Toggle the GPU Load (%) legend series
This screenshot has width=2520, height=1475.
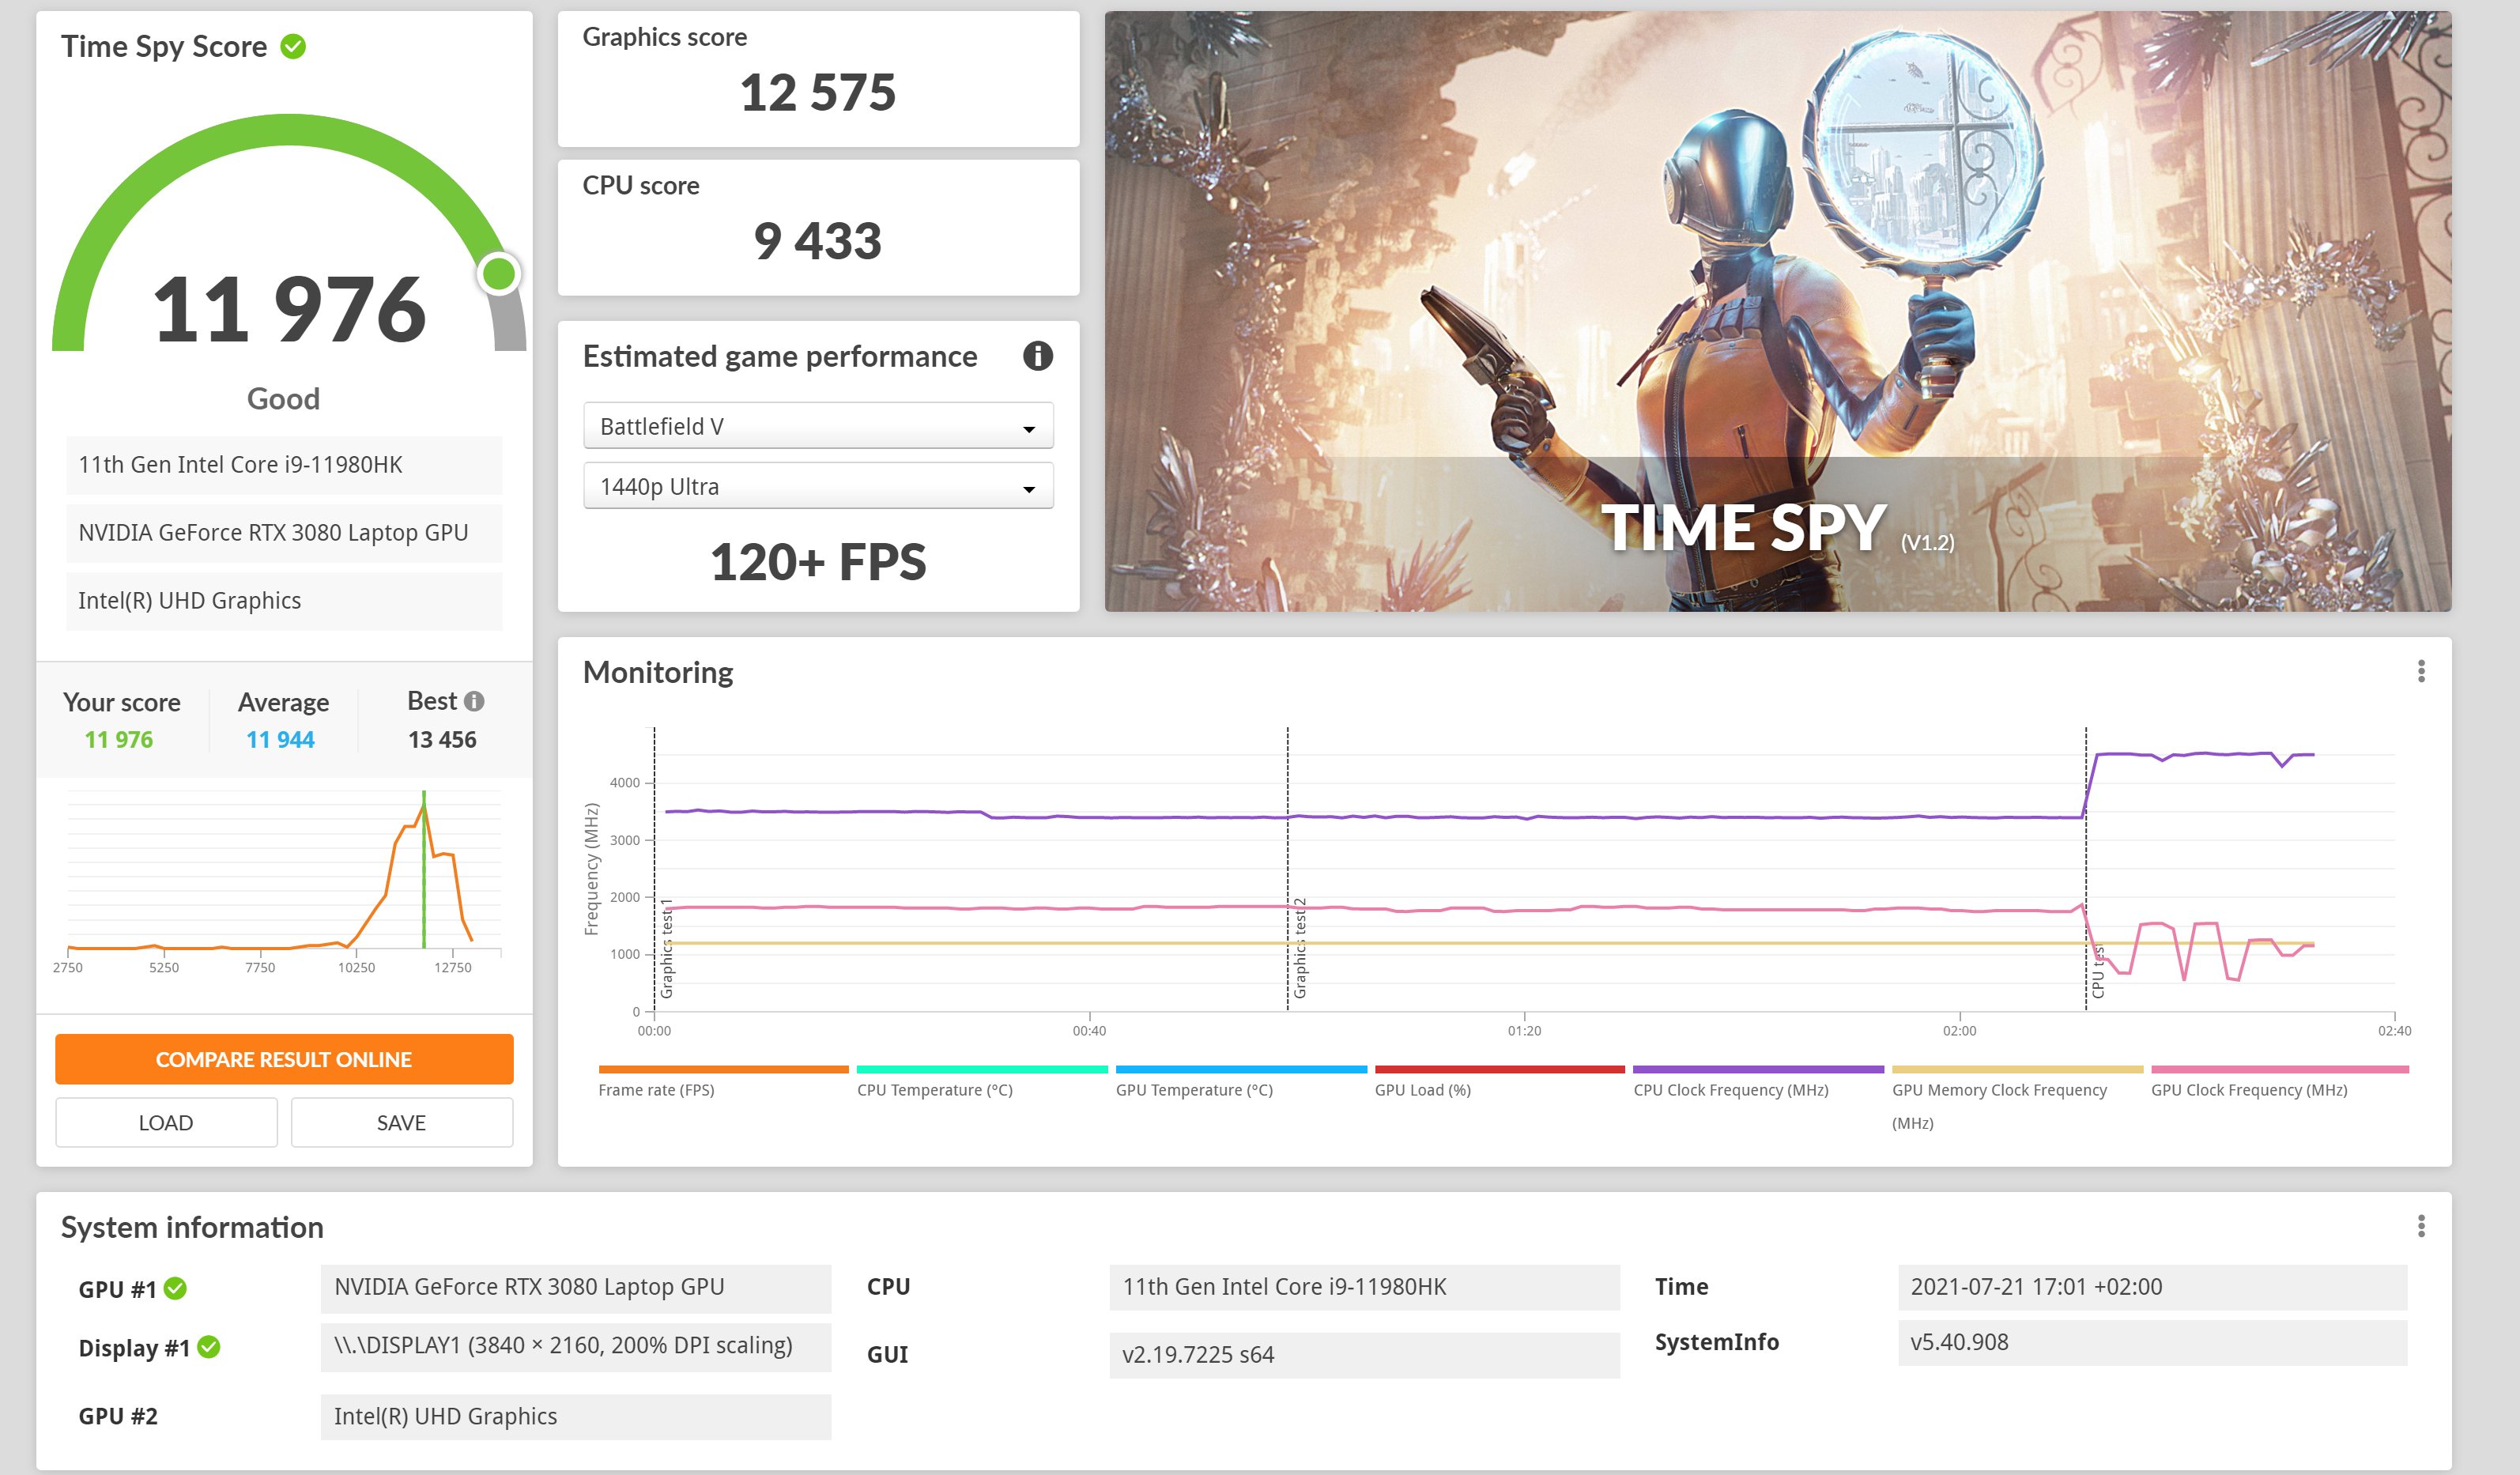click(x=1422, y=1090)
